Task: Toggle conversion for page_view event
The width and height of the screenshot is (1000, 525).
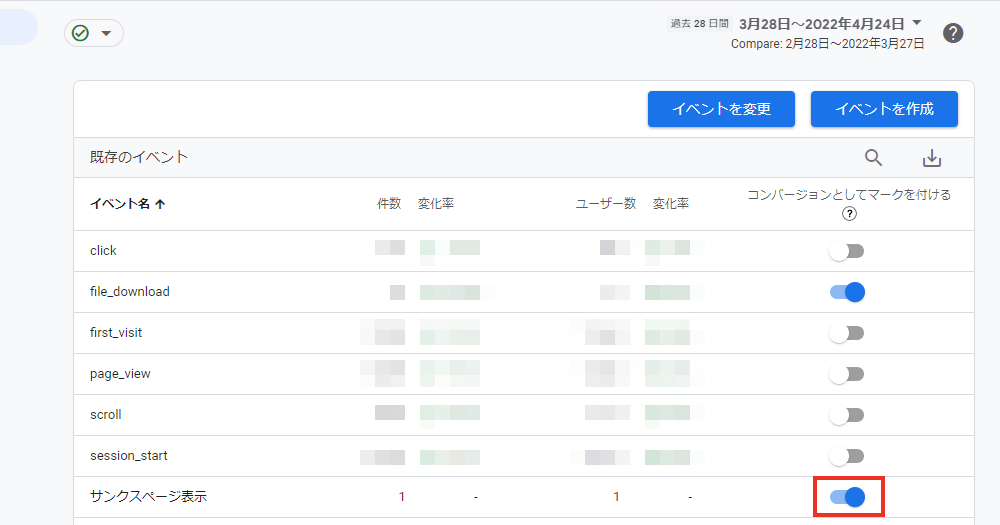Action: (x=847, y=374)
